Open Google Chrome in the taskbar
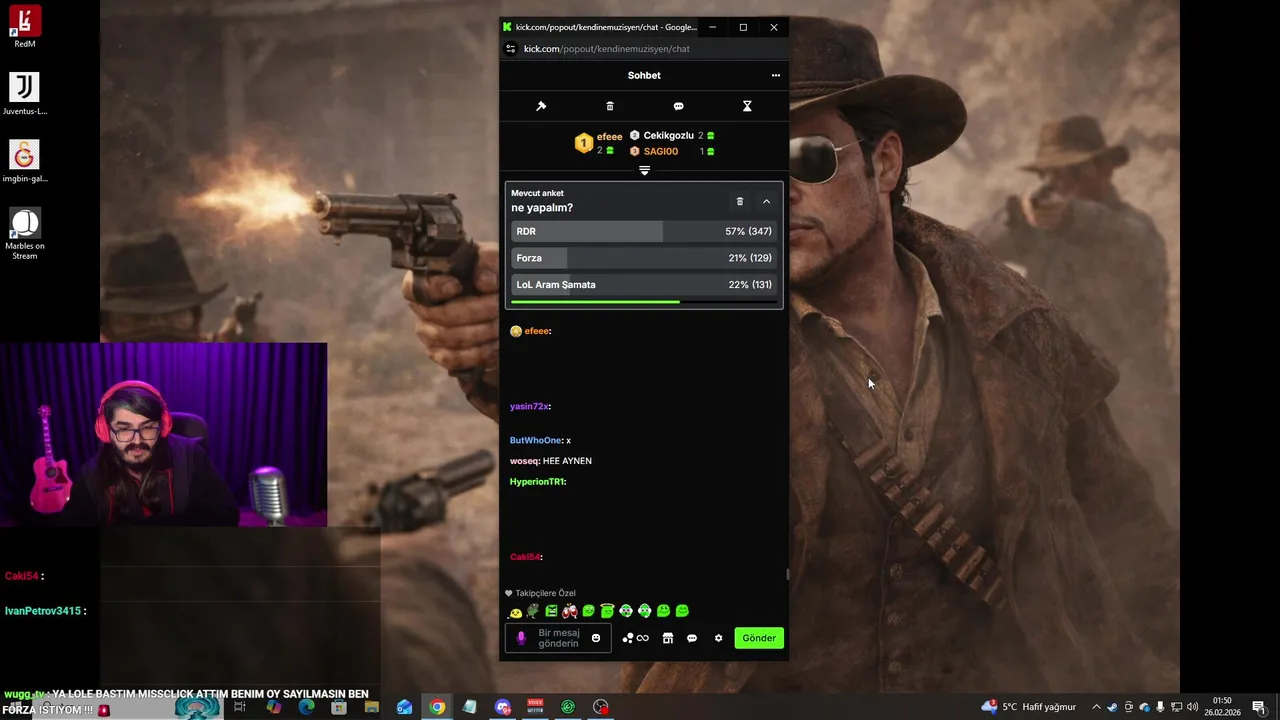The width and height of the screenshot is (1280, 720). pos(437,707)
